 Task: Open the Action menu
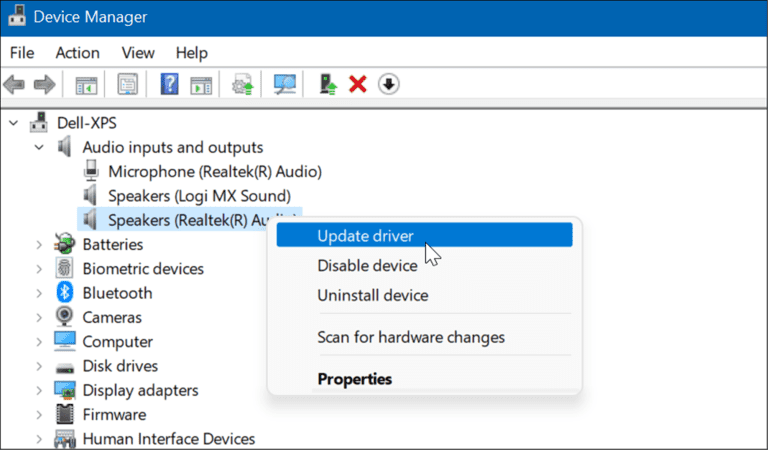77,53
